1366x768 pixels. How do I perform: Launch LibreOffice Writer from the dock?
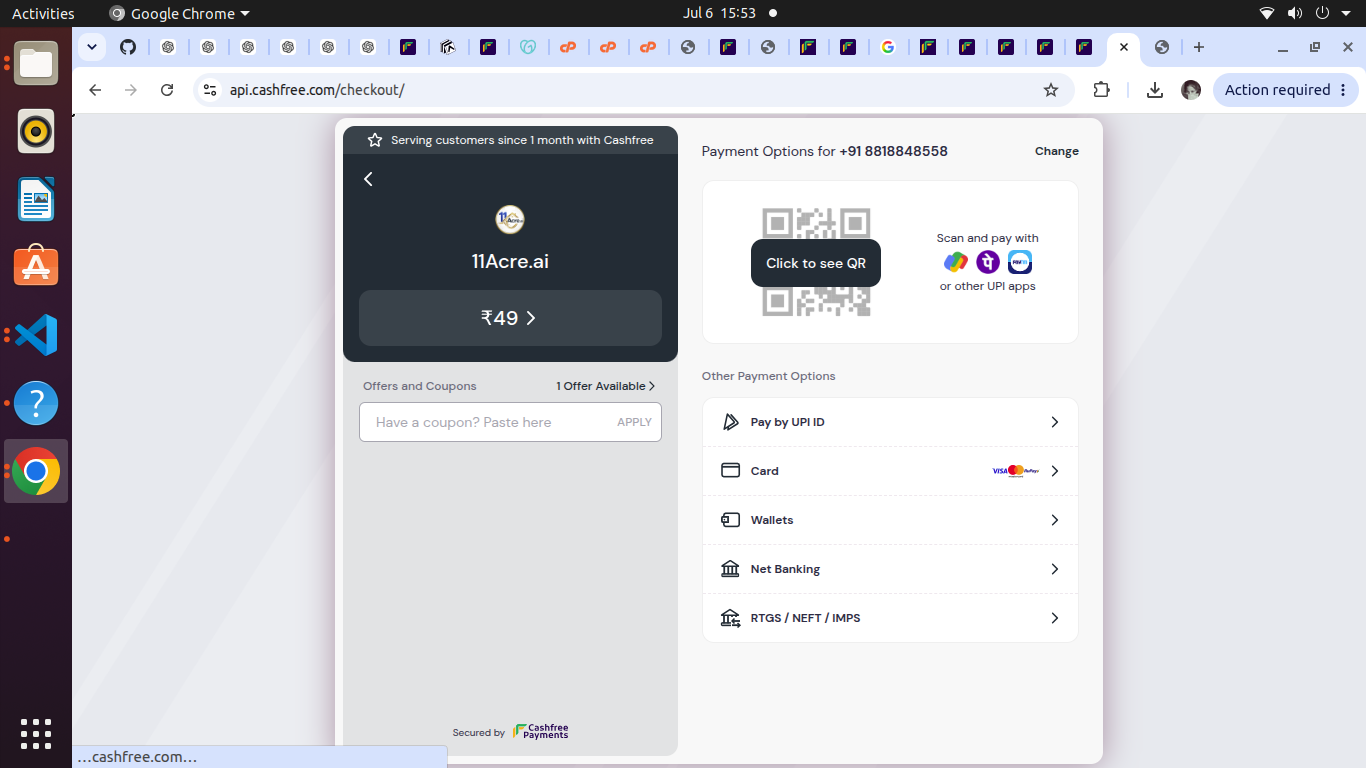36,199
